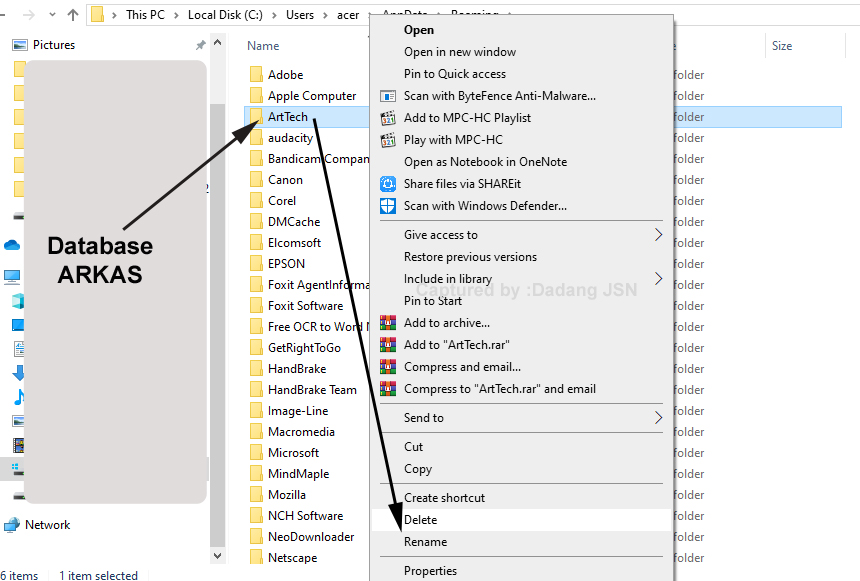Select the Netscape folder
The width and height of the screenshot is (860, 581).
click(x=292, y=557)
